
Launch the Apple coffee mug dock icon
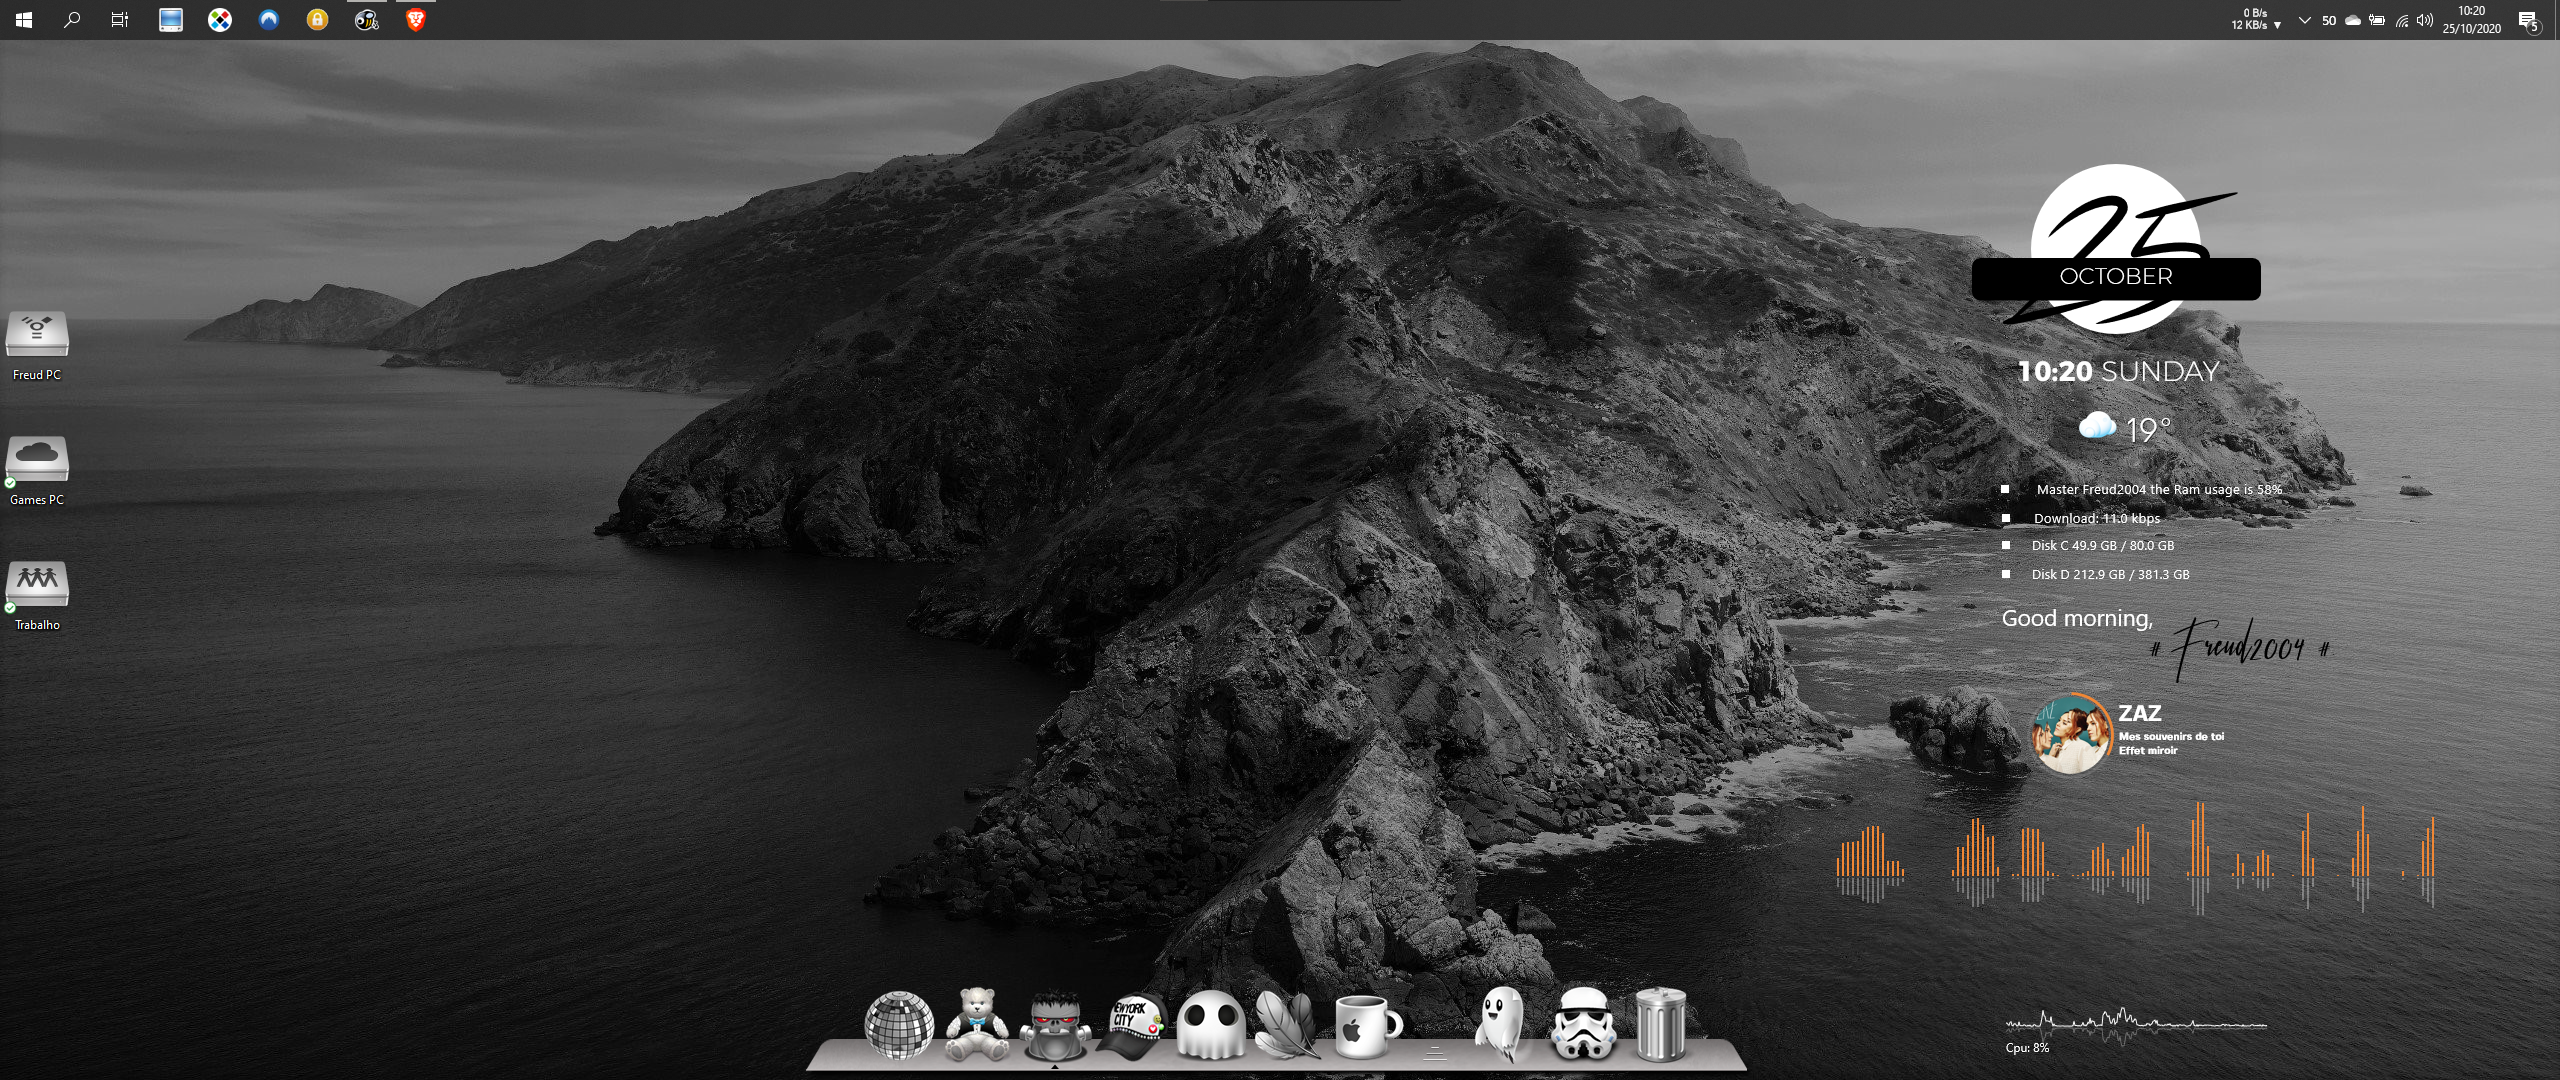pyautogui.click(x=1366, y=1026)
